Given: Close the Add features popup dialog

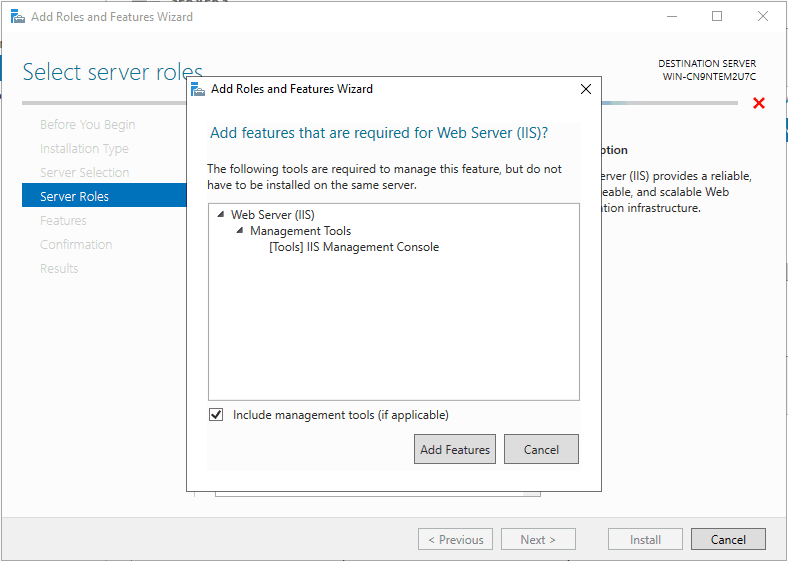Looking at the screenshot, I should point(586,89).
